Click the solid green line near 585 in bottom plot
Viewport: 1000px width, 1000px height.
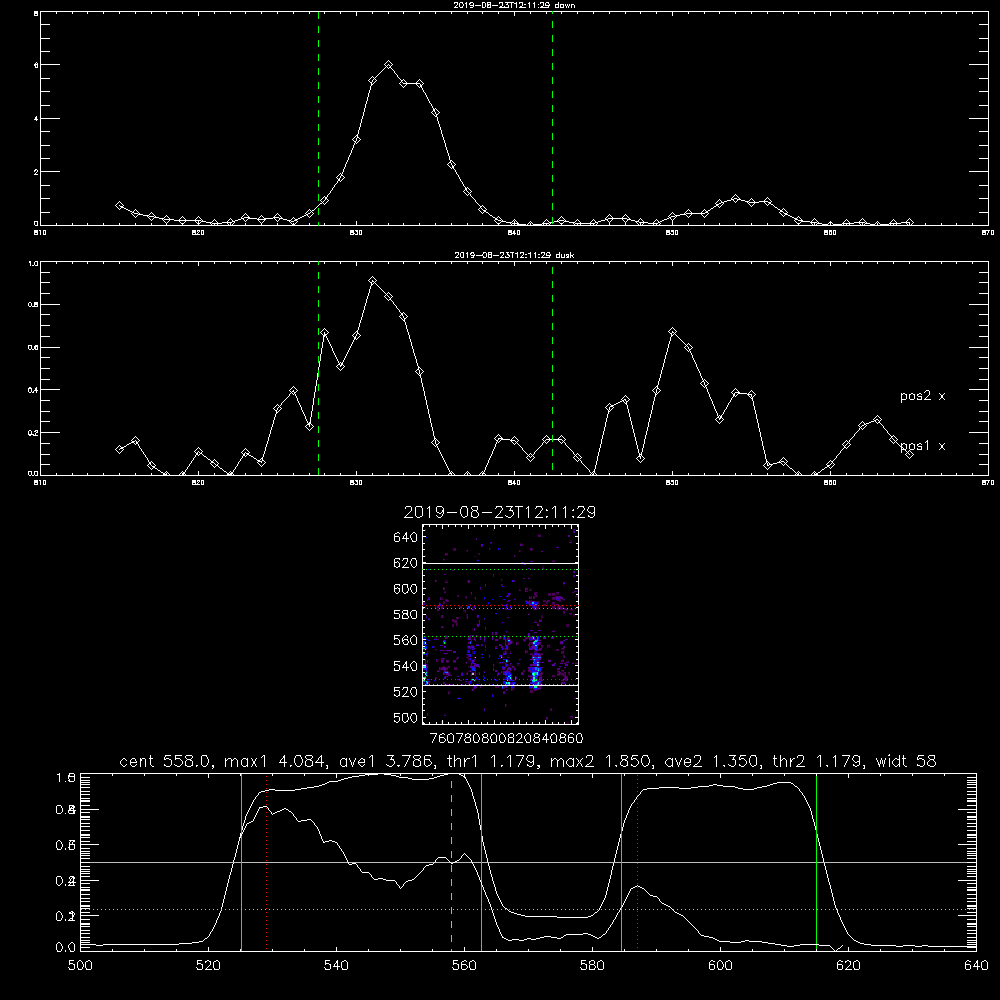[x=621, y=861]
